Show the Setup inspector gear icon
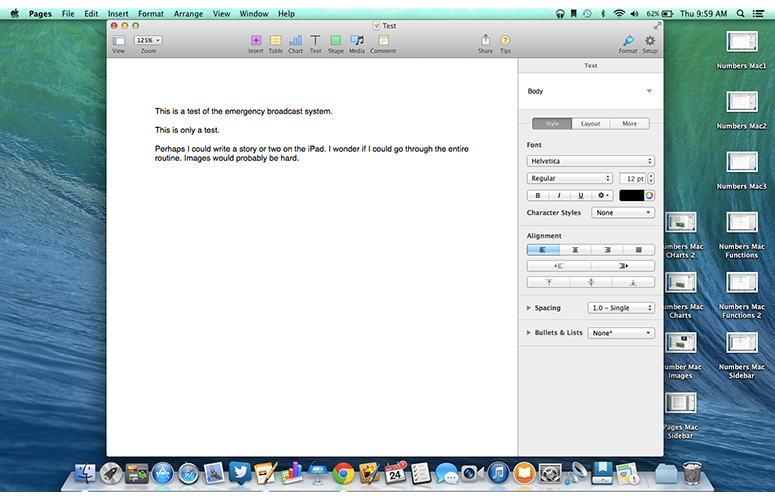This screenshot has width=775, height=500. coord(649,41)
